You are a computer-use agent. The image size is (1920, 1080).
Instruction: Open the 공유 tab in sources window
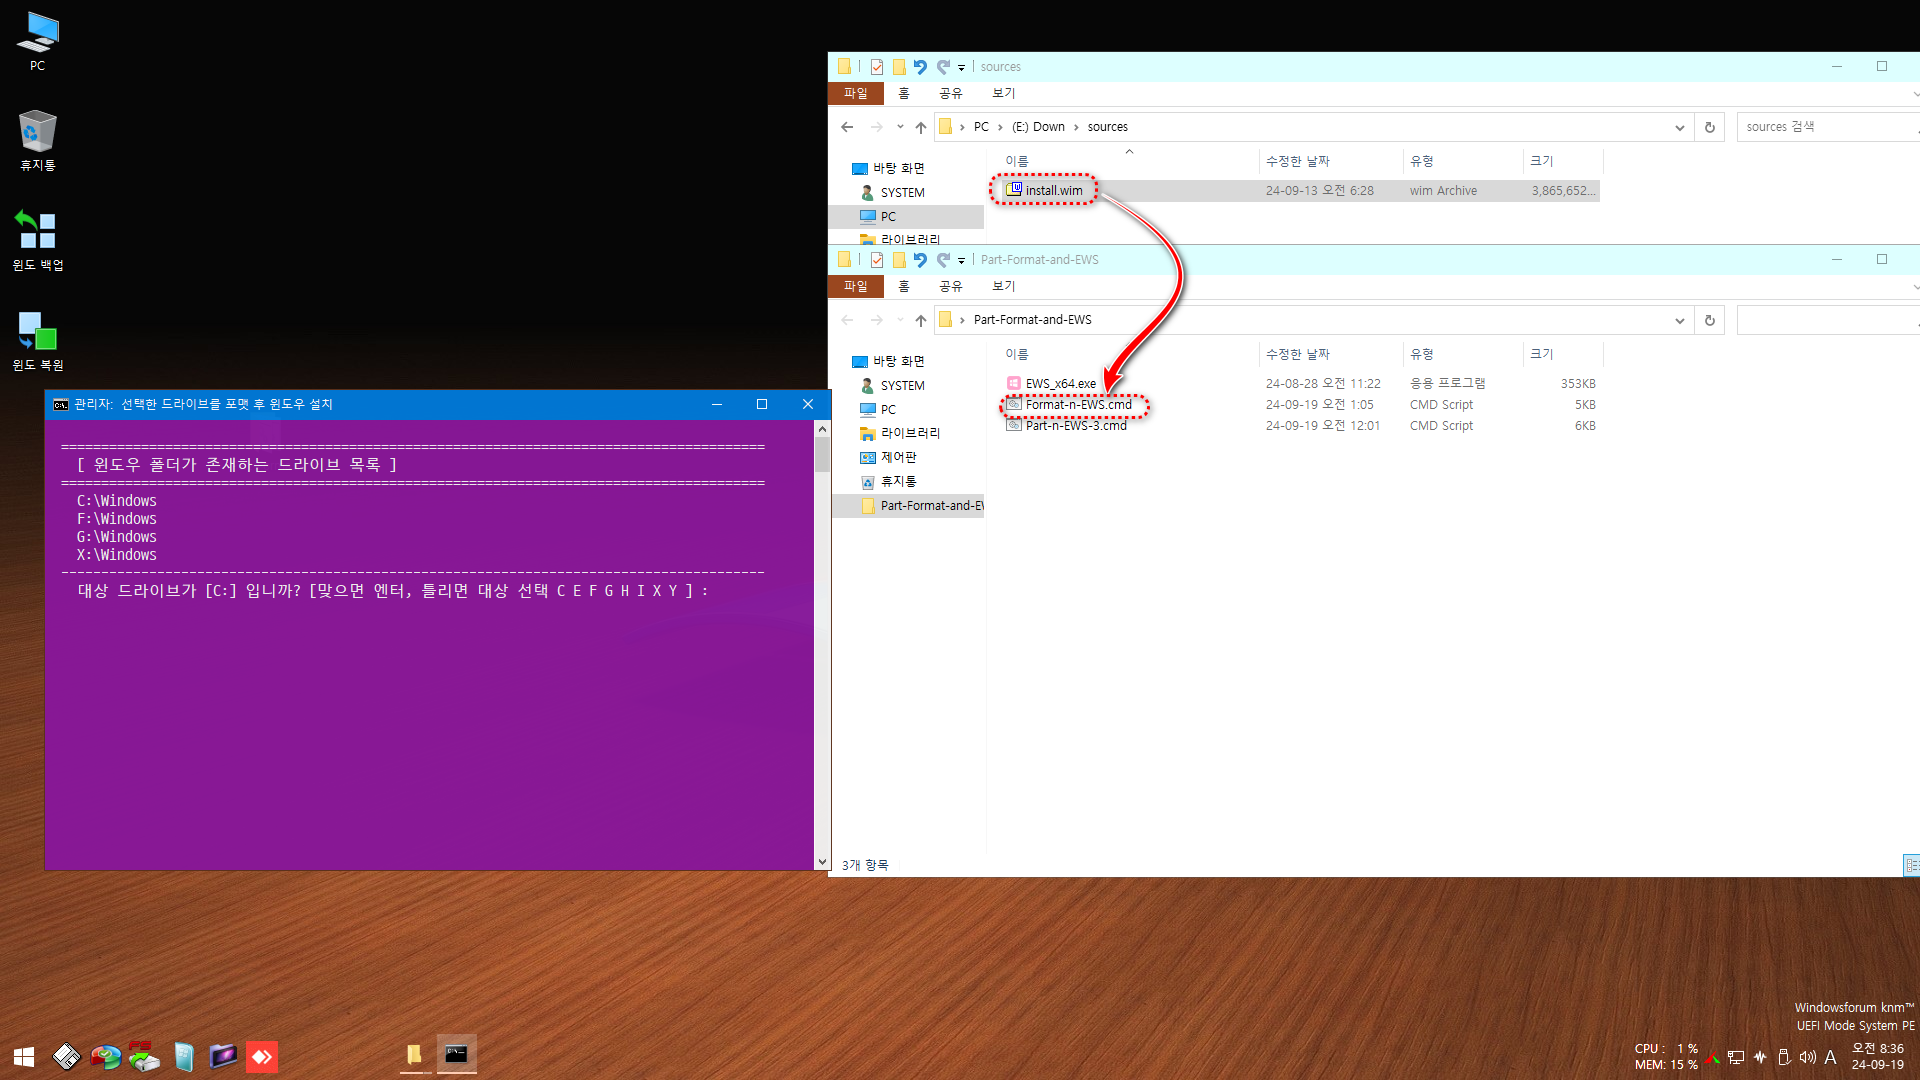pos(951,93)
